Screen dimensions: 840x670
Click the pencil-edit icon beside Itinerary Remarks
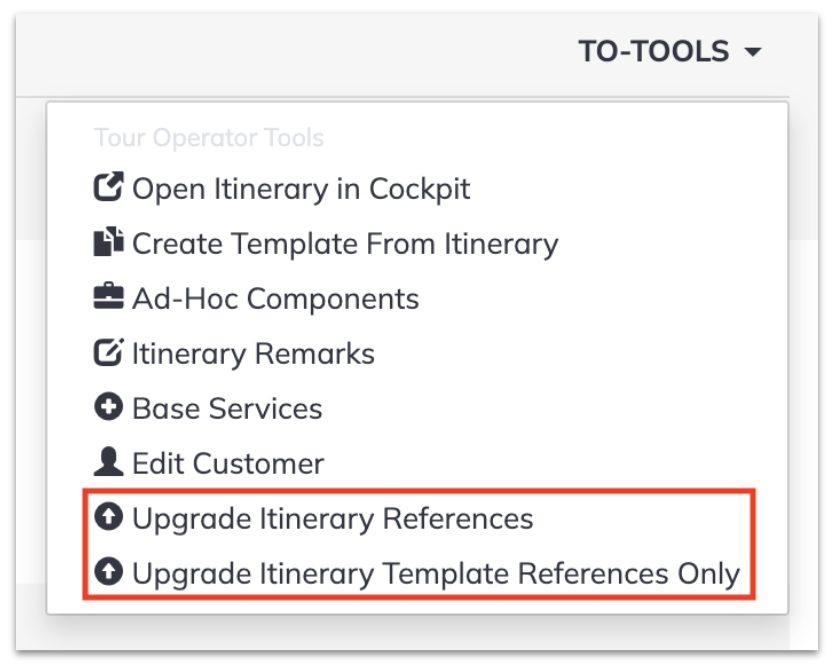(x=108, y=352)
